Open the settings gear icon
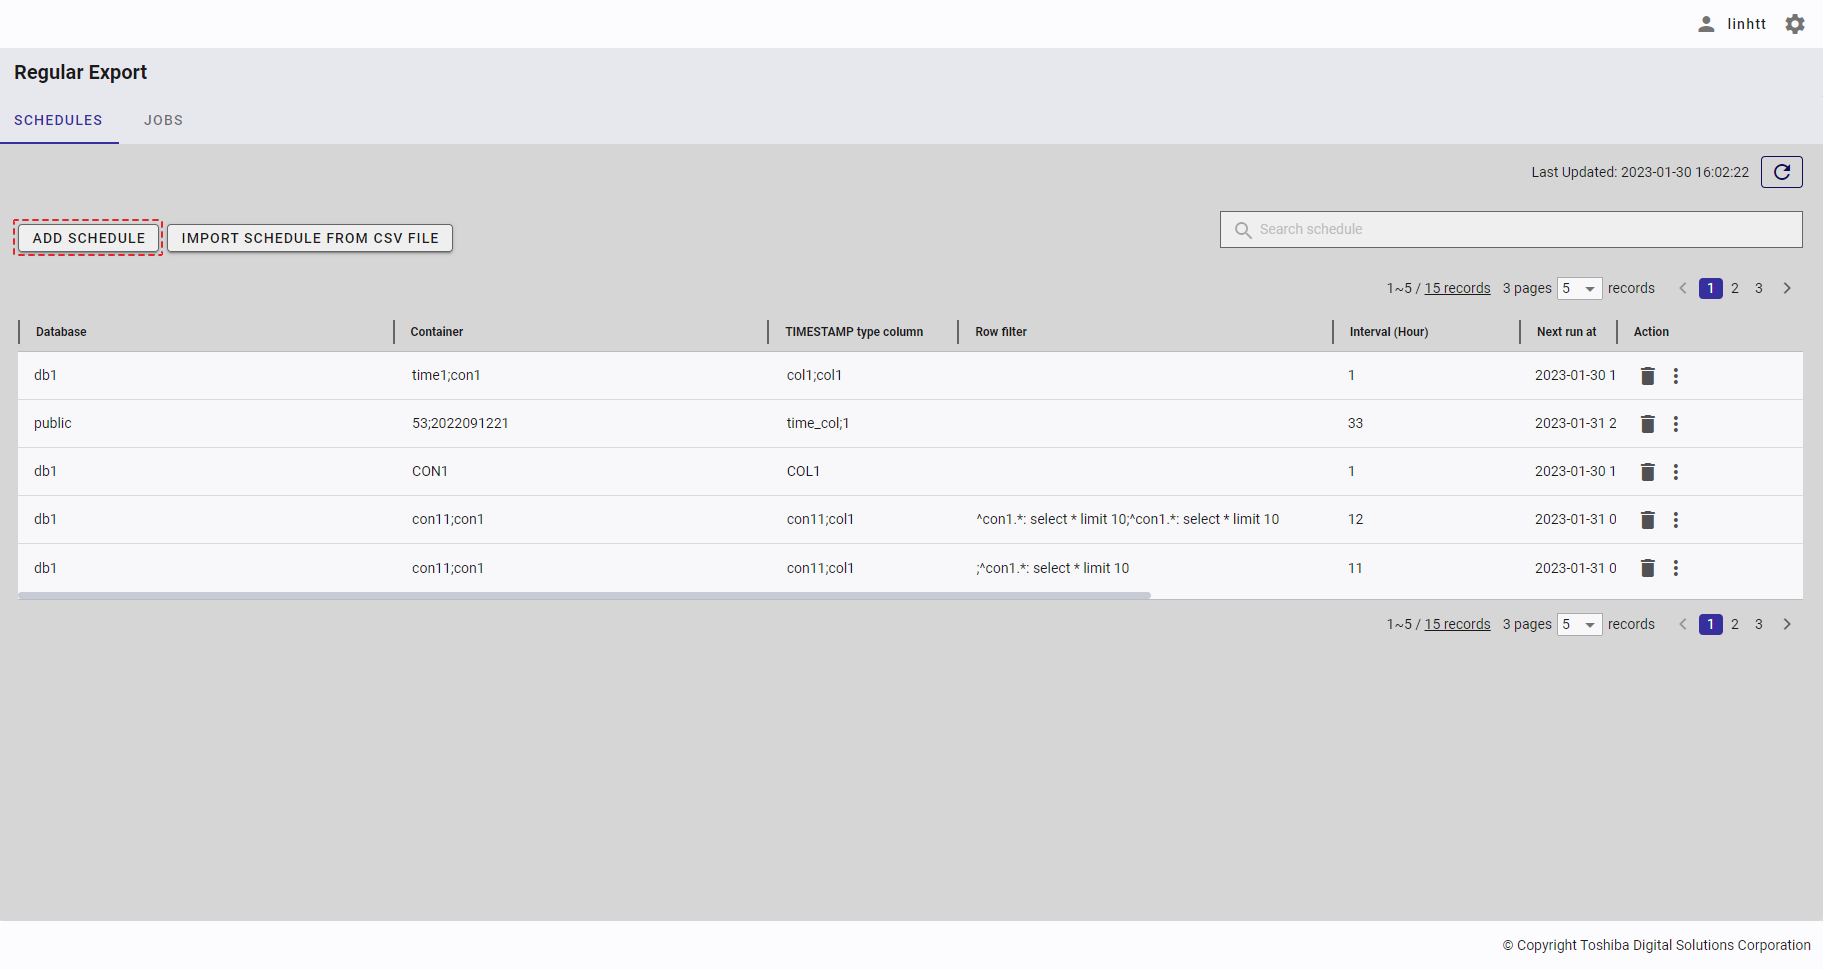This screenshot has height=969, width=1823. coord(1795,24)
